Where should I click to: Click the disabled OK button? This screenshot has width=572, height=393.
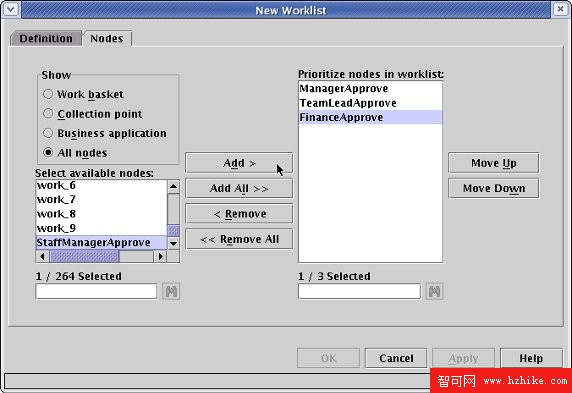(328, 358)
